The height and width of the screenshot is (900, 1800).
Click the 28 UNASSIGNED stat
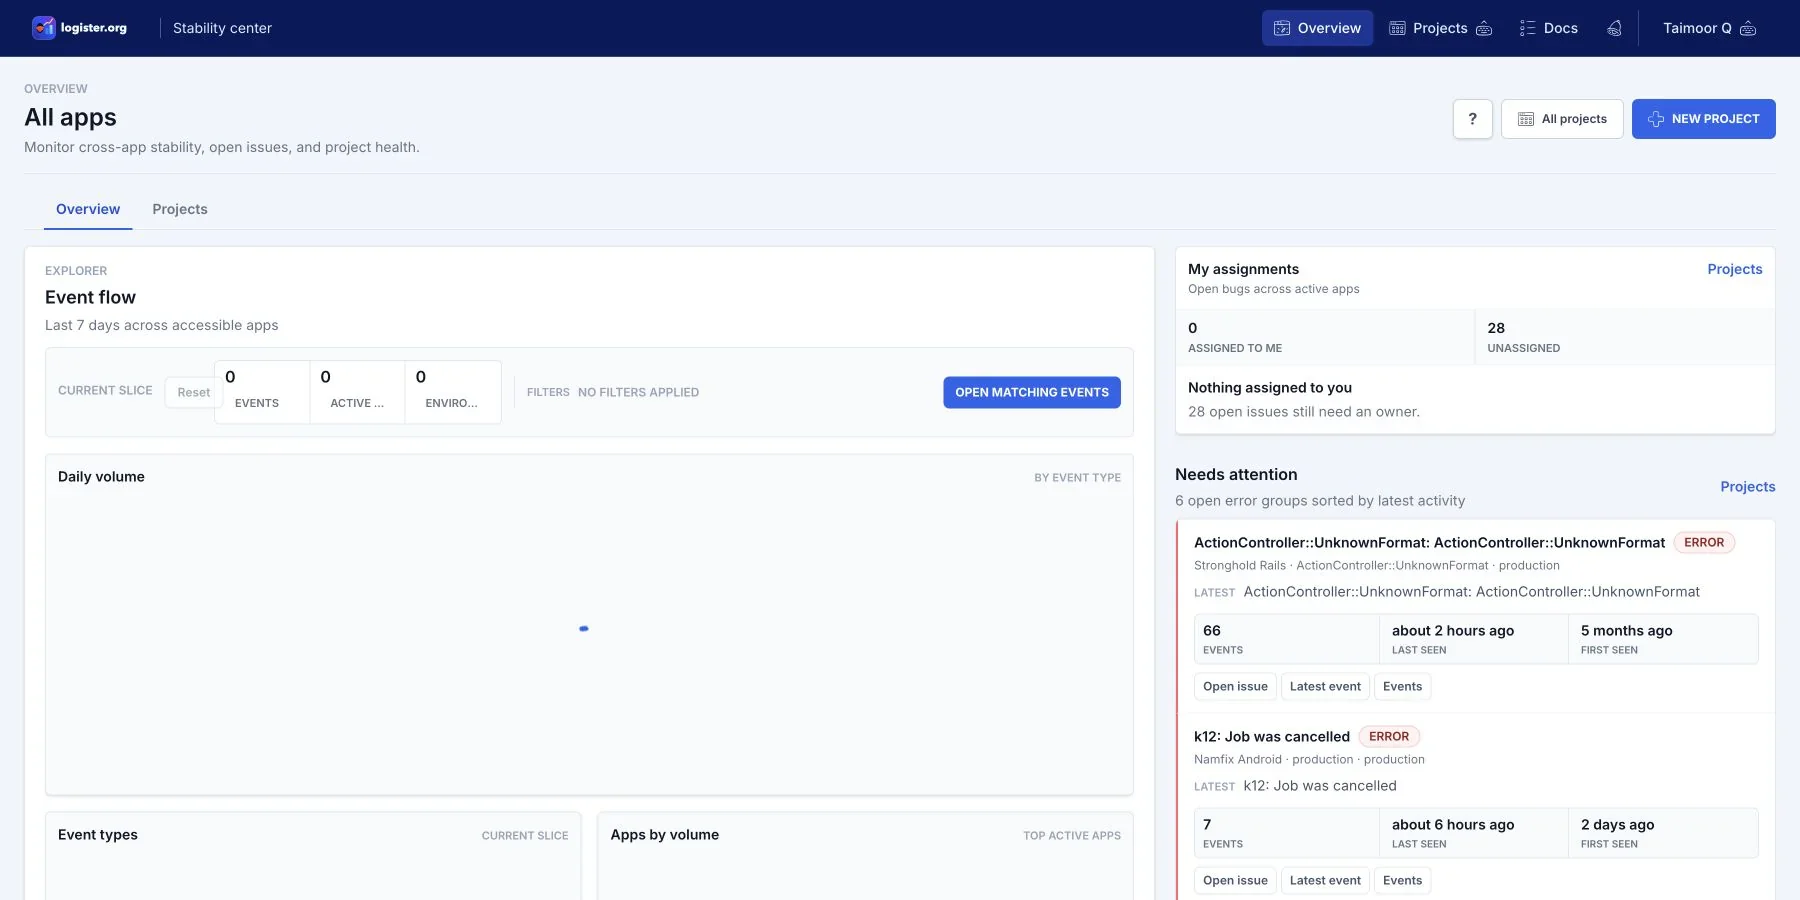[1624, 337]
